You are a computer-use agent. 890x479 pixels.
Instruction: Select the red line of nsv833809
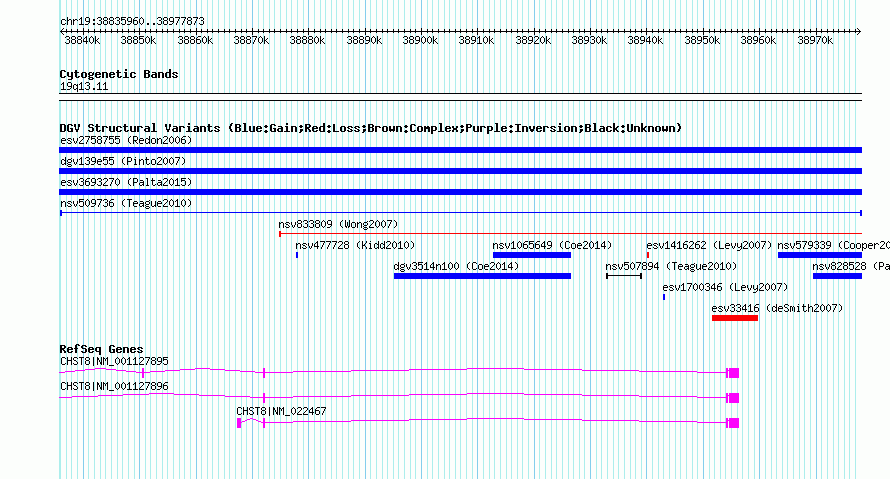point(570,234)
